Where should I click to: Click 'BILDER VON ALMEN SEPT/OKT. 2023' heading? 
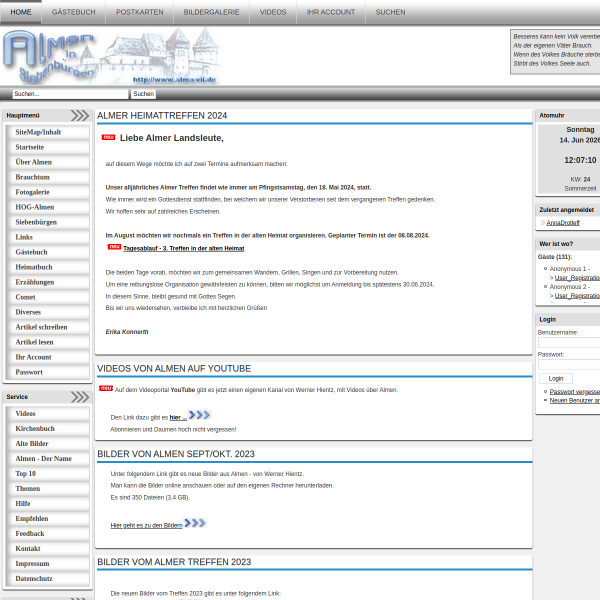[x=176, y=454]
